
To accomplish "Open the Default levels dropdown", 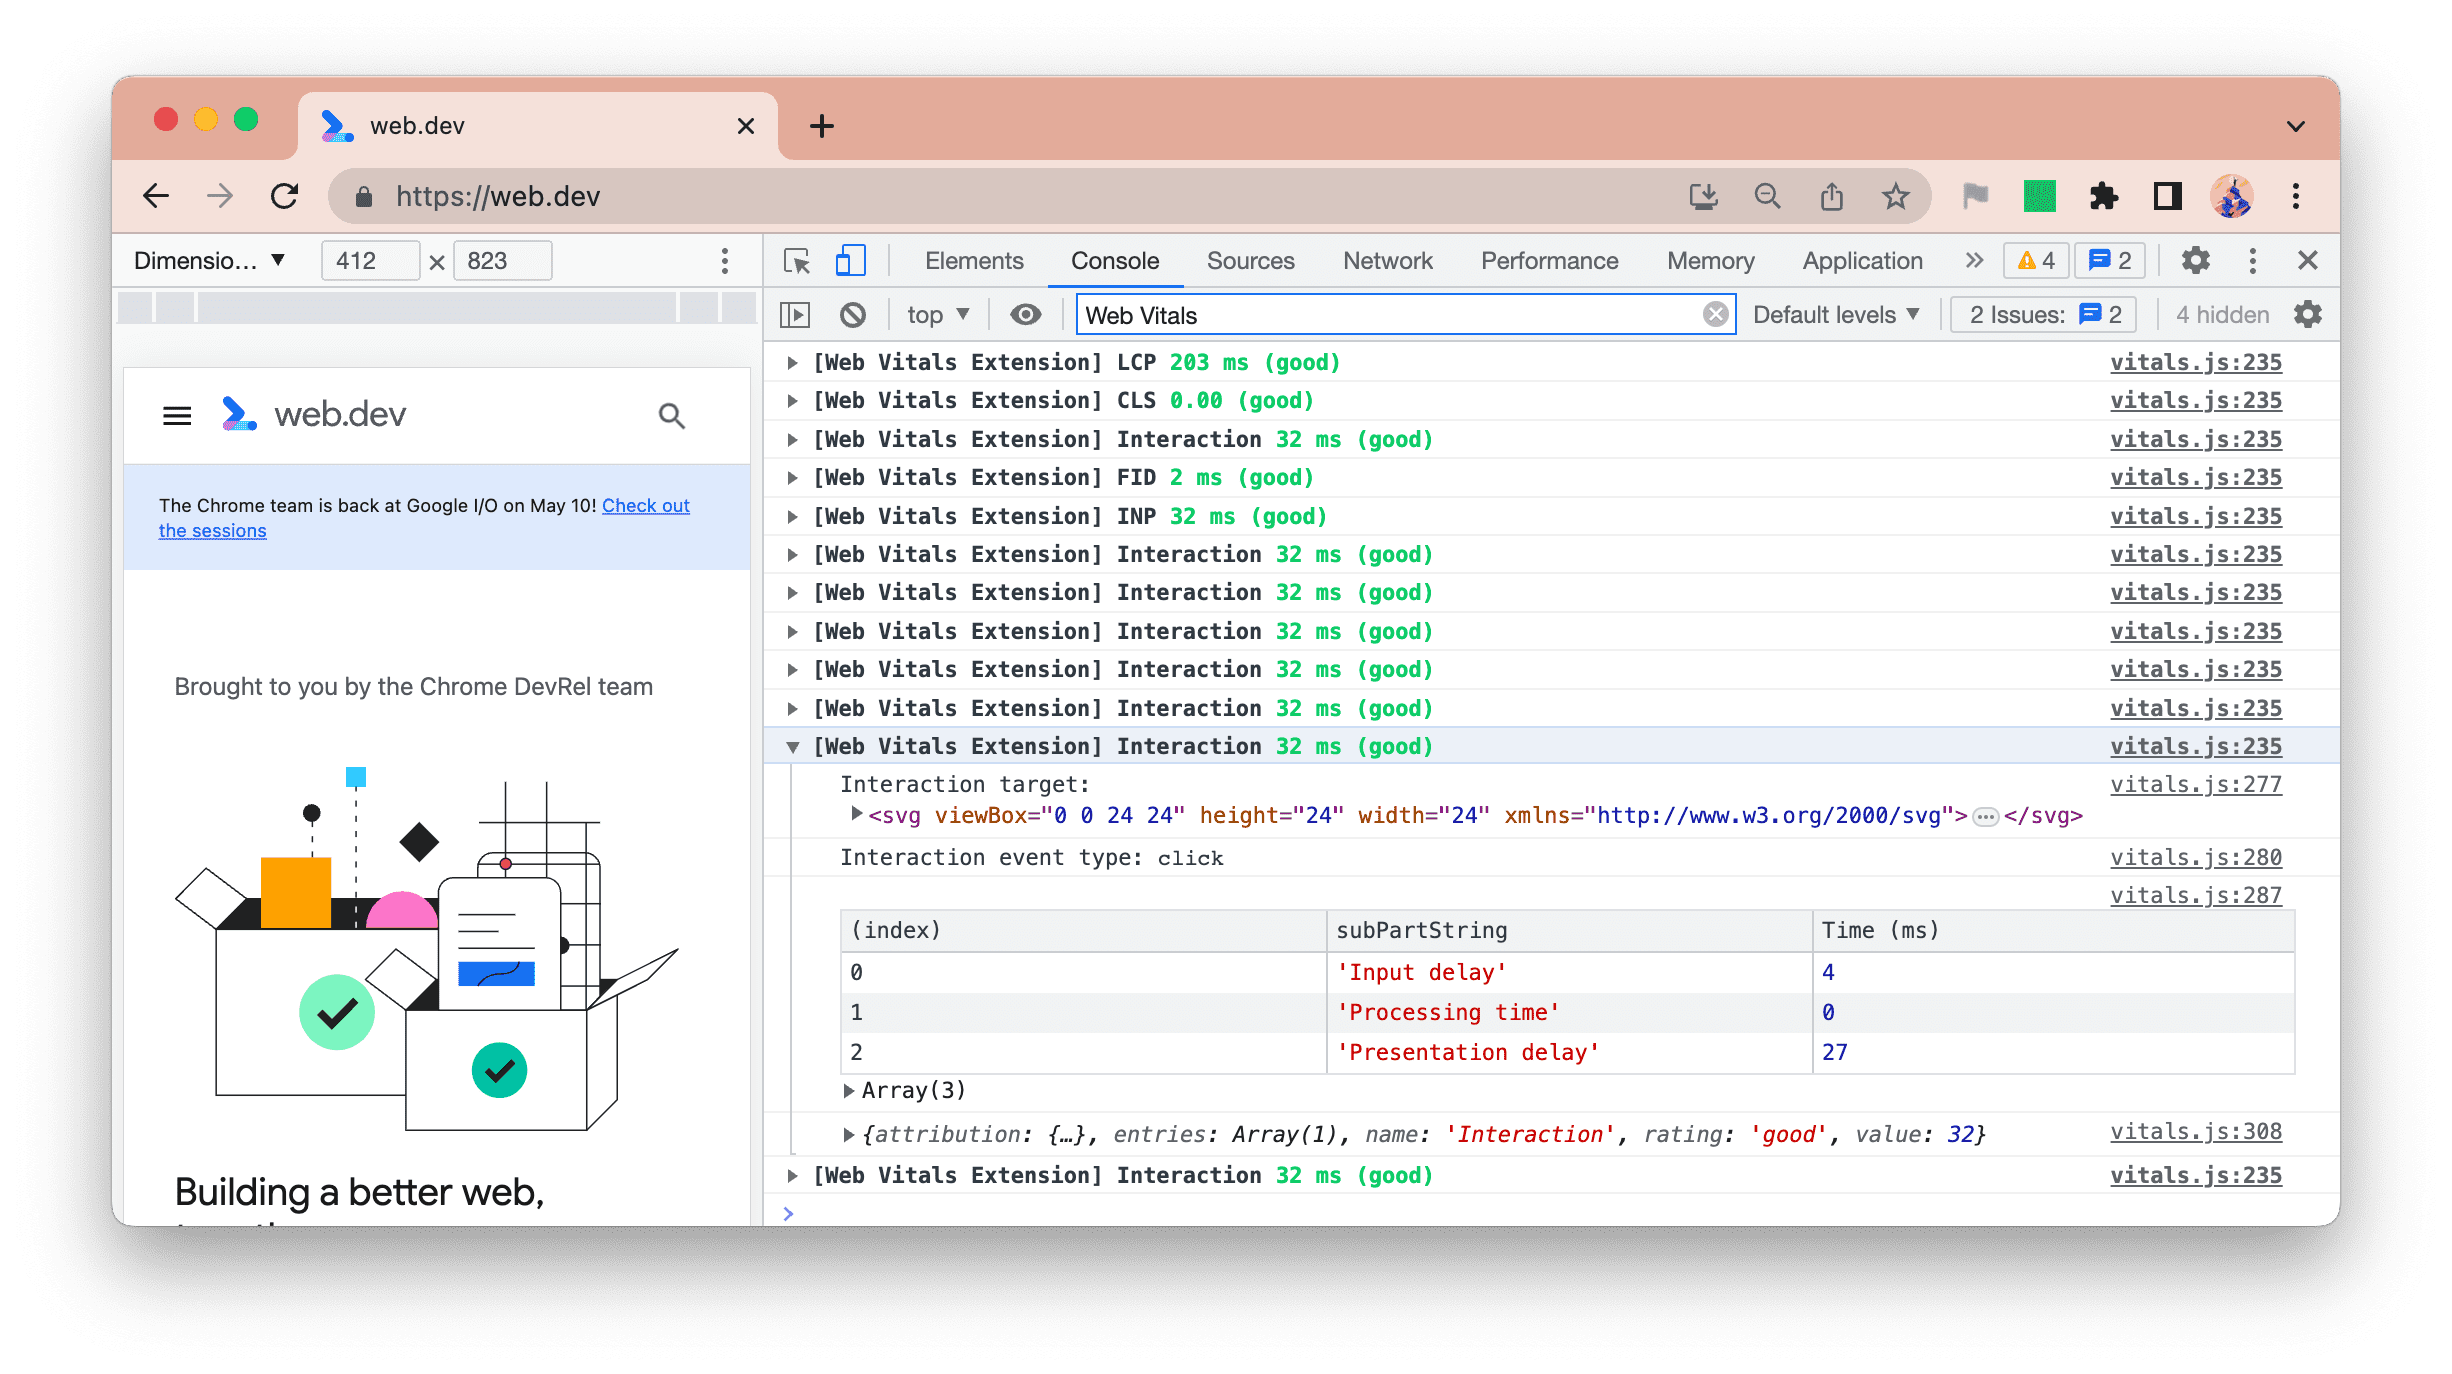I will coord(1837,315).
